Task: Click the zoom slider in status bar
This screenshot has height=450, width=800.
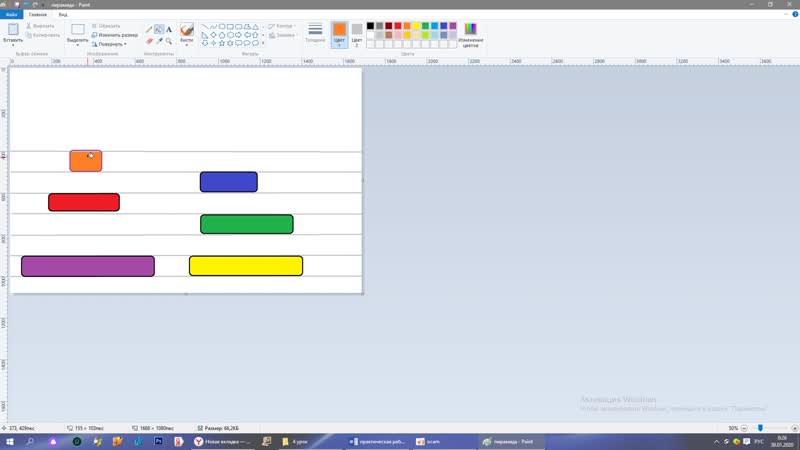Action: tap(760, 428)
